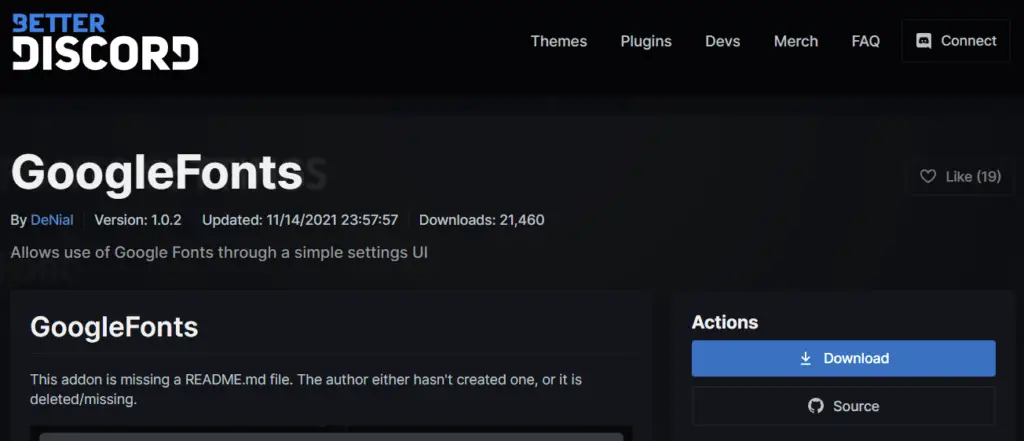Click the Like (19) label
This screenshot has width=1024, height=441.
click(x=973, y=176)
